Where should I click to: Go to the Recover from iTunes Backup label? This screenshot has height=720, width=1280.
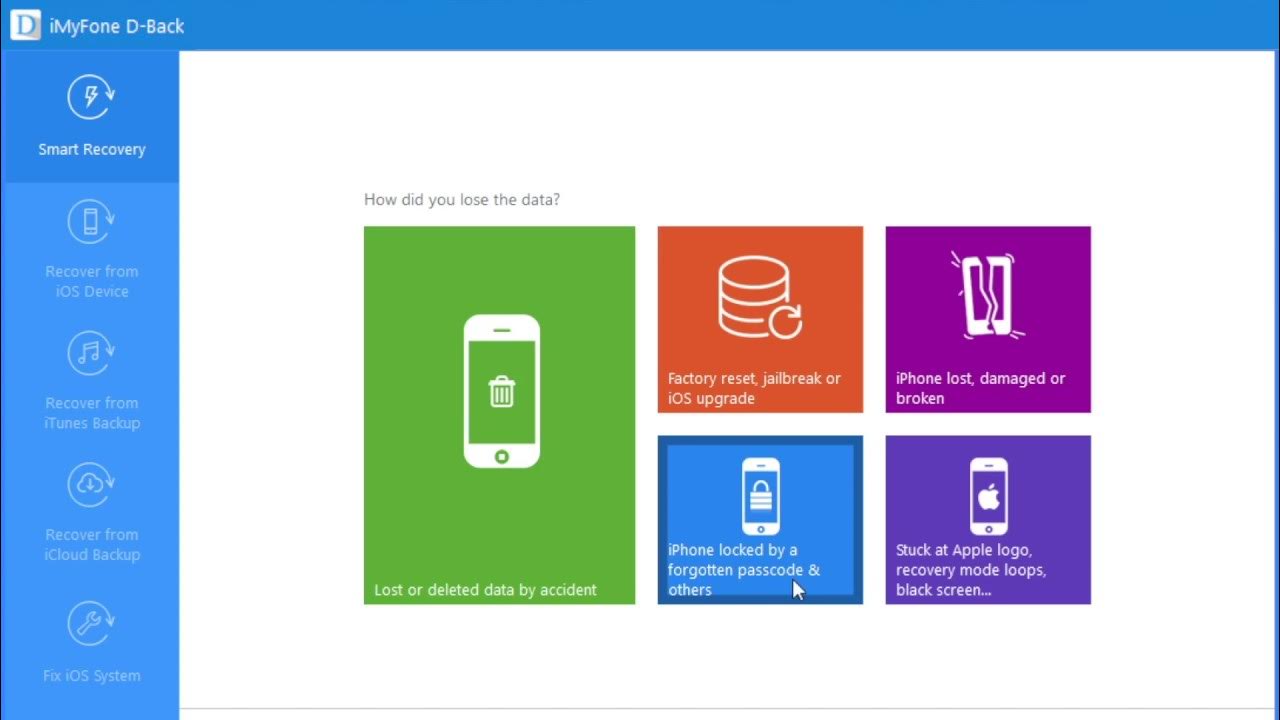click(92, 413)
